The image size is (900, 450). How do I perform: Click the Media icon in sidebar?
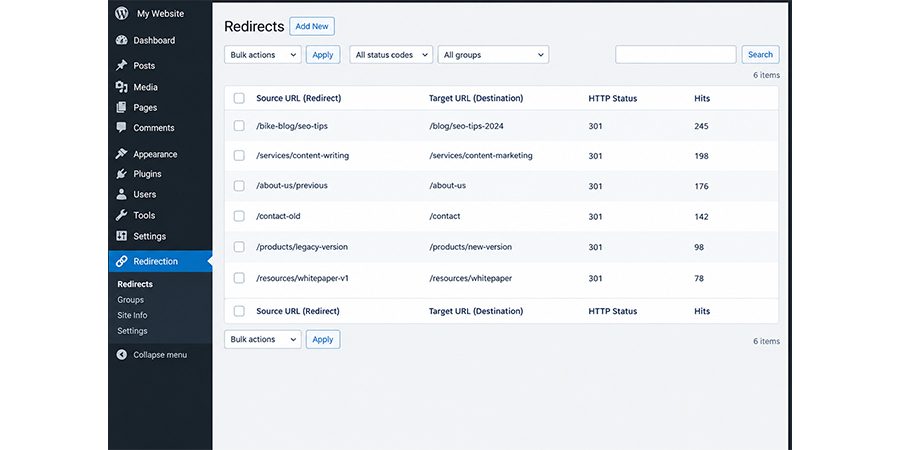(121, 87)
